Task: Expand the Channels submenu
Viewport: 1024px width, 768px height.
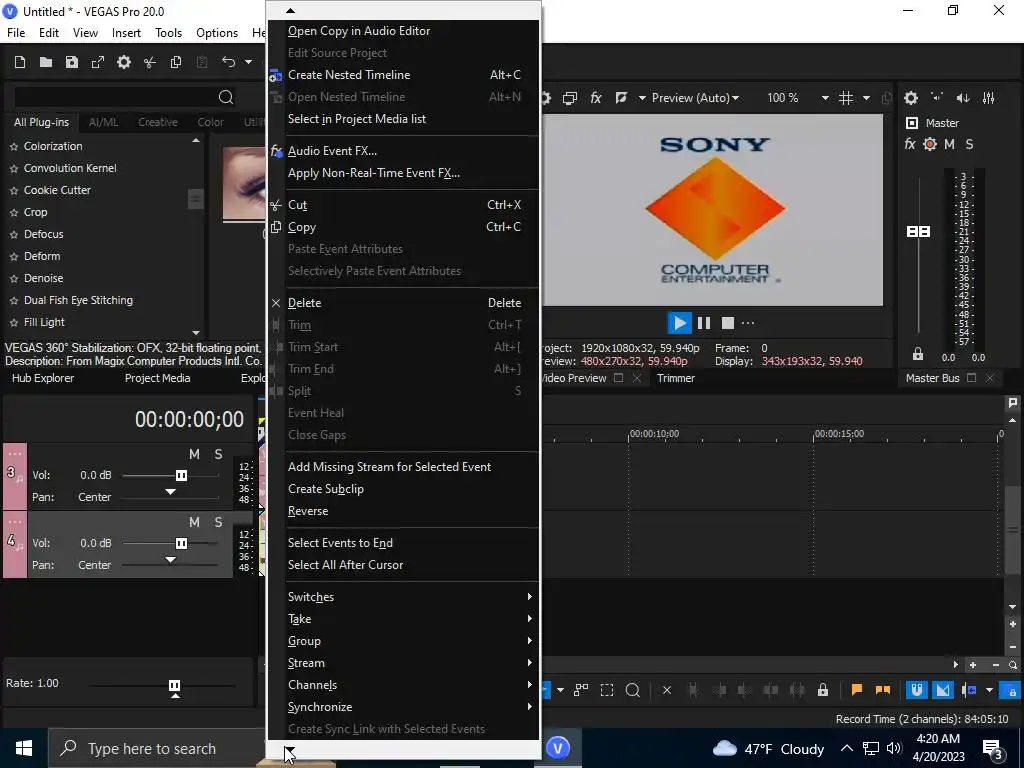Action: point(403,684)
